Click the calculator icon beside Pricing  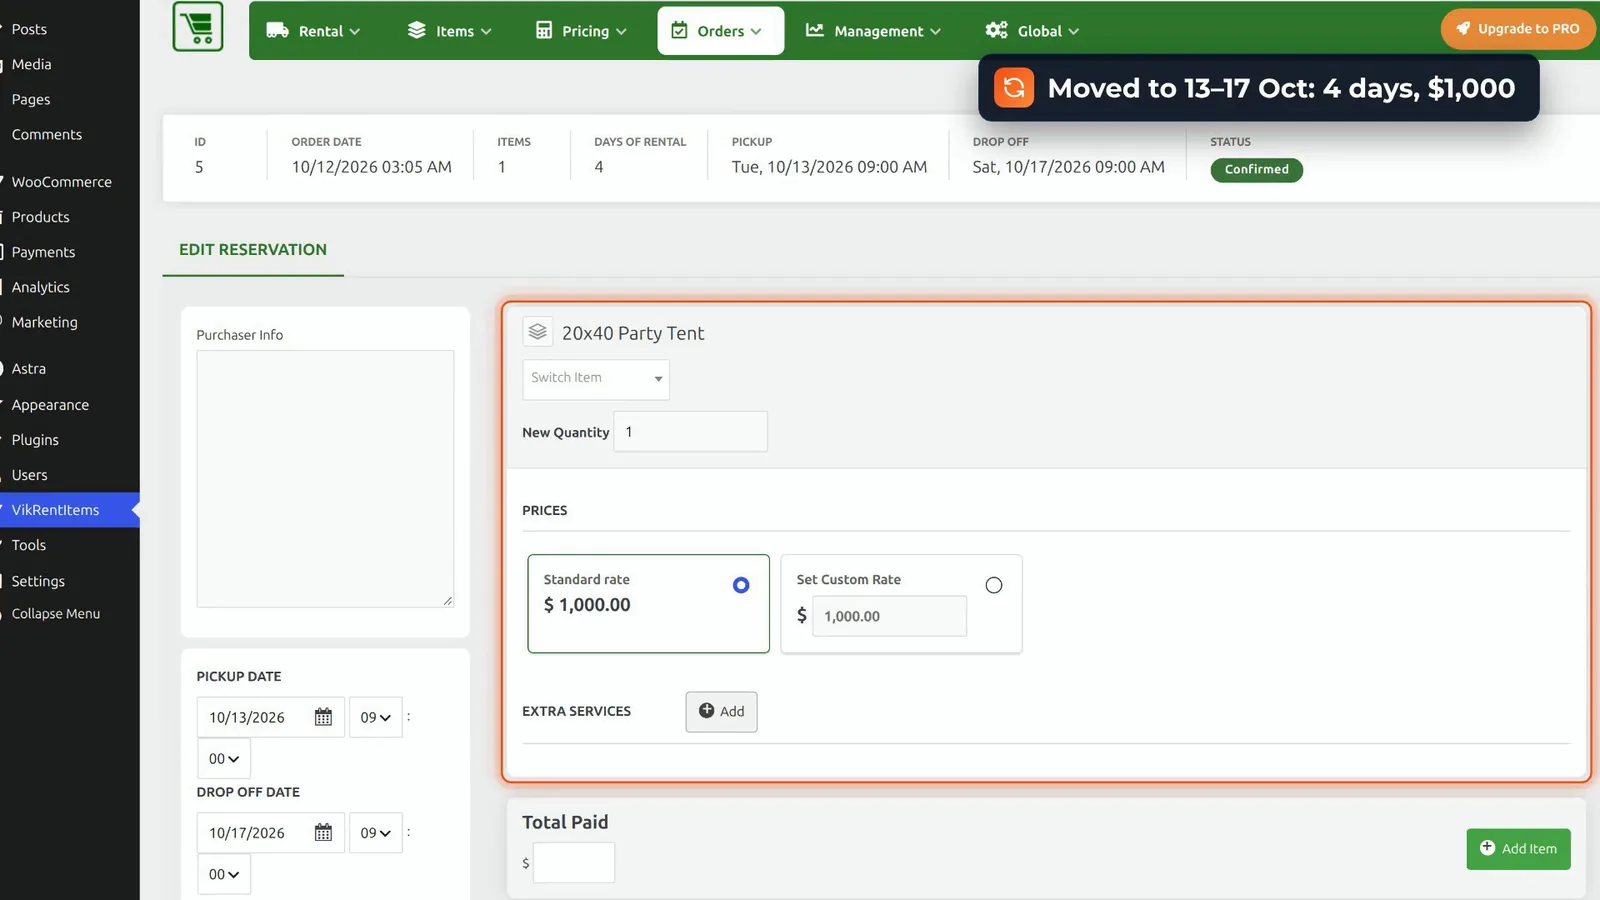click(544, 30)
